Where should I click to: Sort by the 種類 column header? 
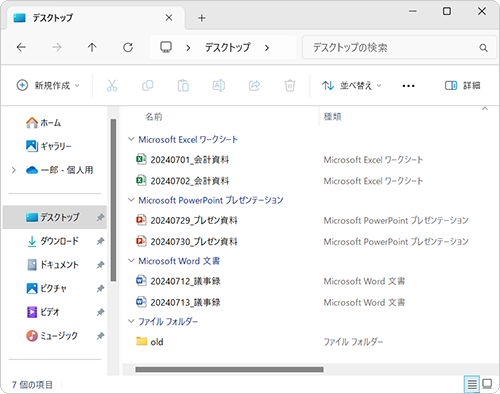click(x=332, y=117)
